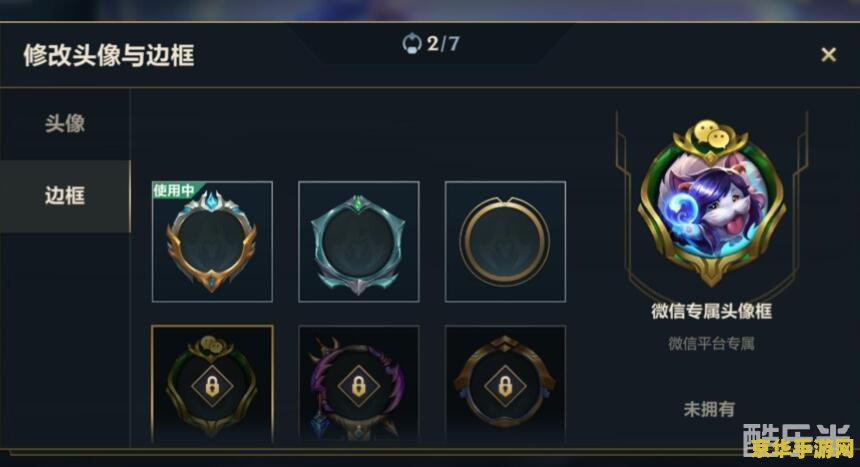
Task: Click the 未拥有 status label
Action: tap(709, 409)
